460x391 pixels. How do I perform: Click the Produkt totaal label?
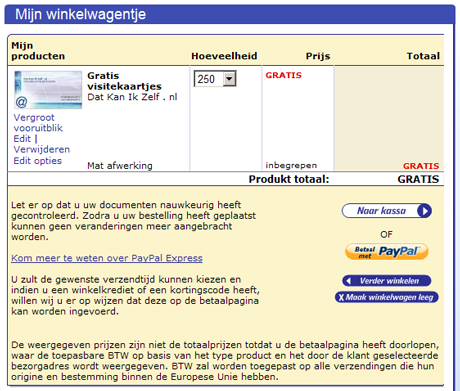click(289, 179)
